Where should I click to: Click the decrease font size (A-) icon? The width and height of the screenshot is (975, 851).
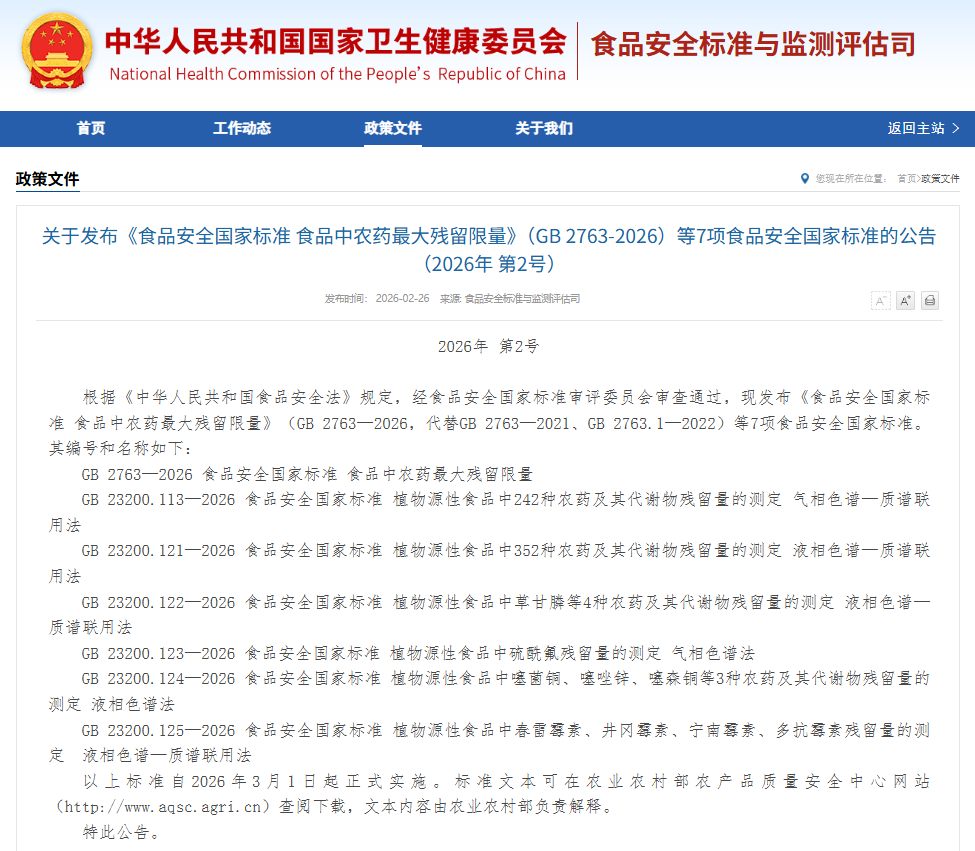pyautogui.click(x=880, y=300)
